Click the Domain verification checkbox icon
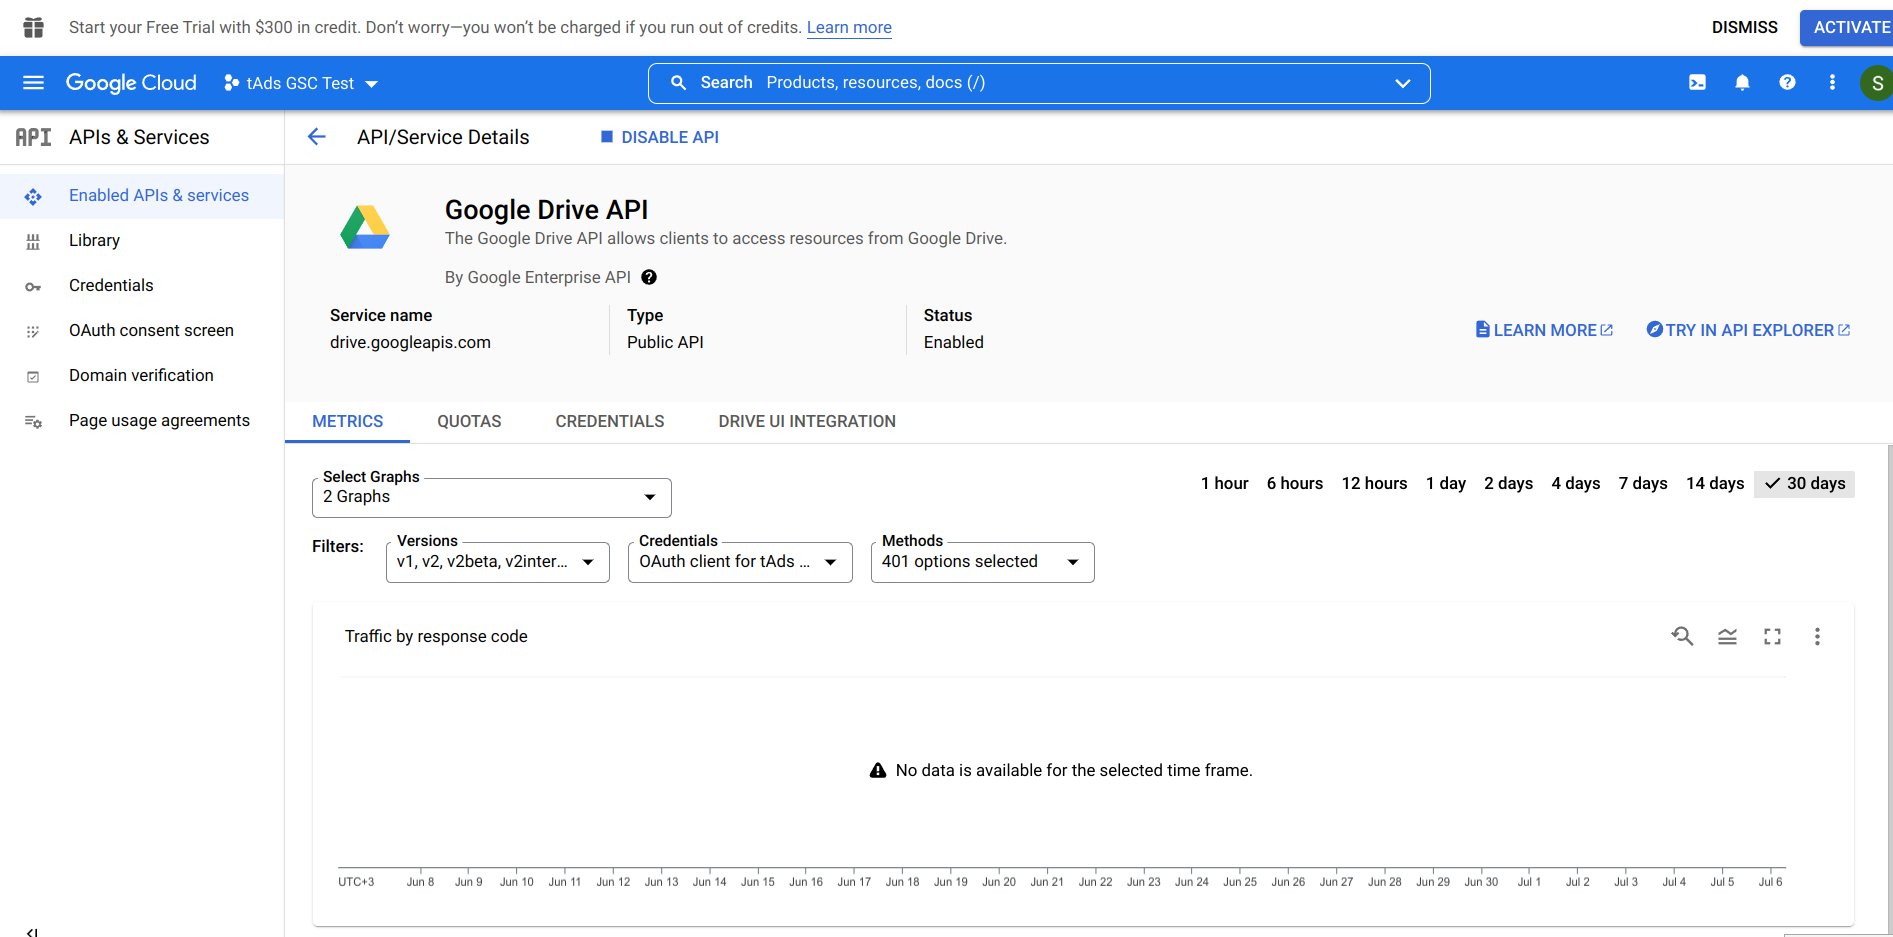Image resolution: width=1893 pixels, height=937 pixels. [x=33, y=377]
